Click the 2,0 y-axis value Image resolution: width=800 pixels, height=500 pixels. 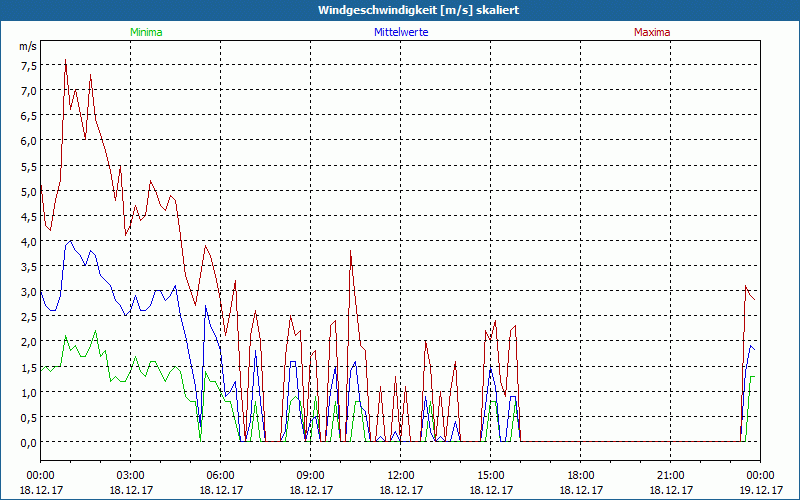[x=29, y=342]
